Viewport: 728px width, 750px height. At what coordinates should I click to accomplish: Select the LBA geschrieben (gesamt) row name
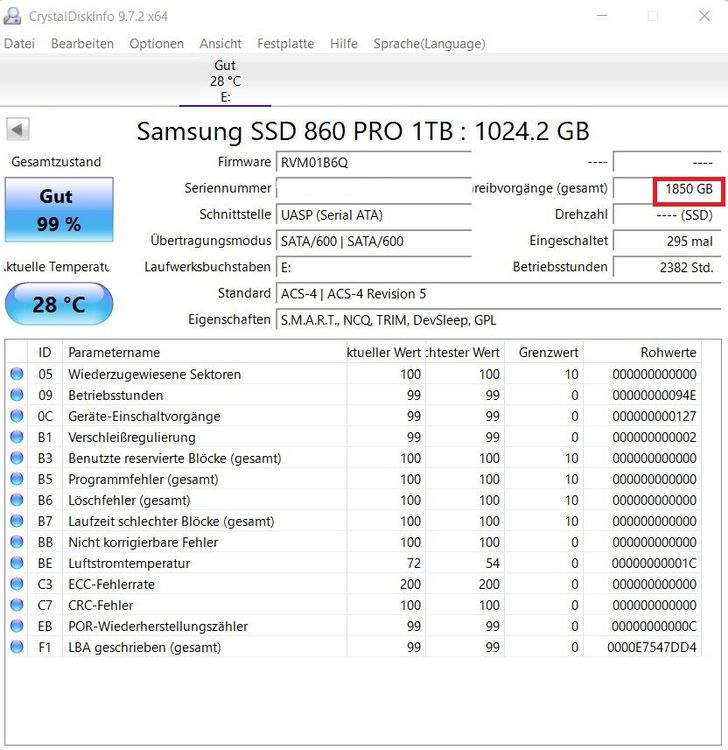click(144, 648)
